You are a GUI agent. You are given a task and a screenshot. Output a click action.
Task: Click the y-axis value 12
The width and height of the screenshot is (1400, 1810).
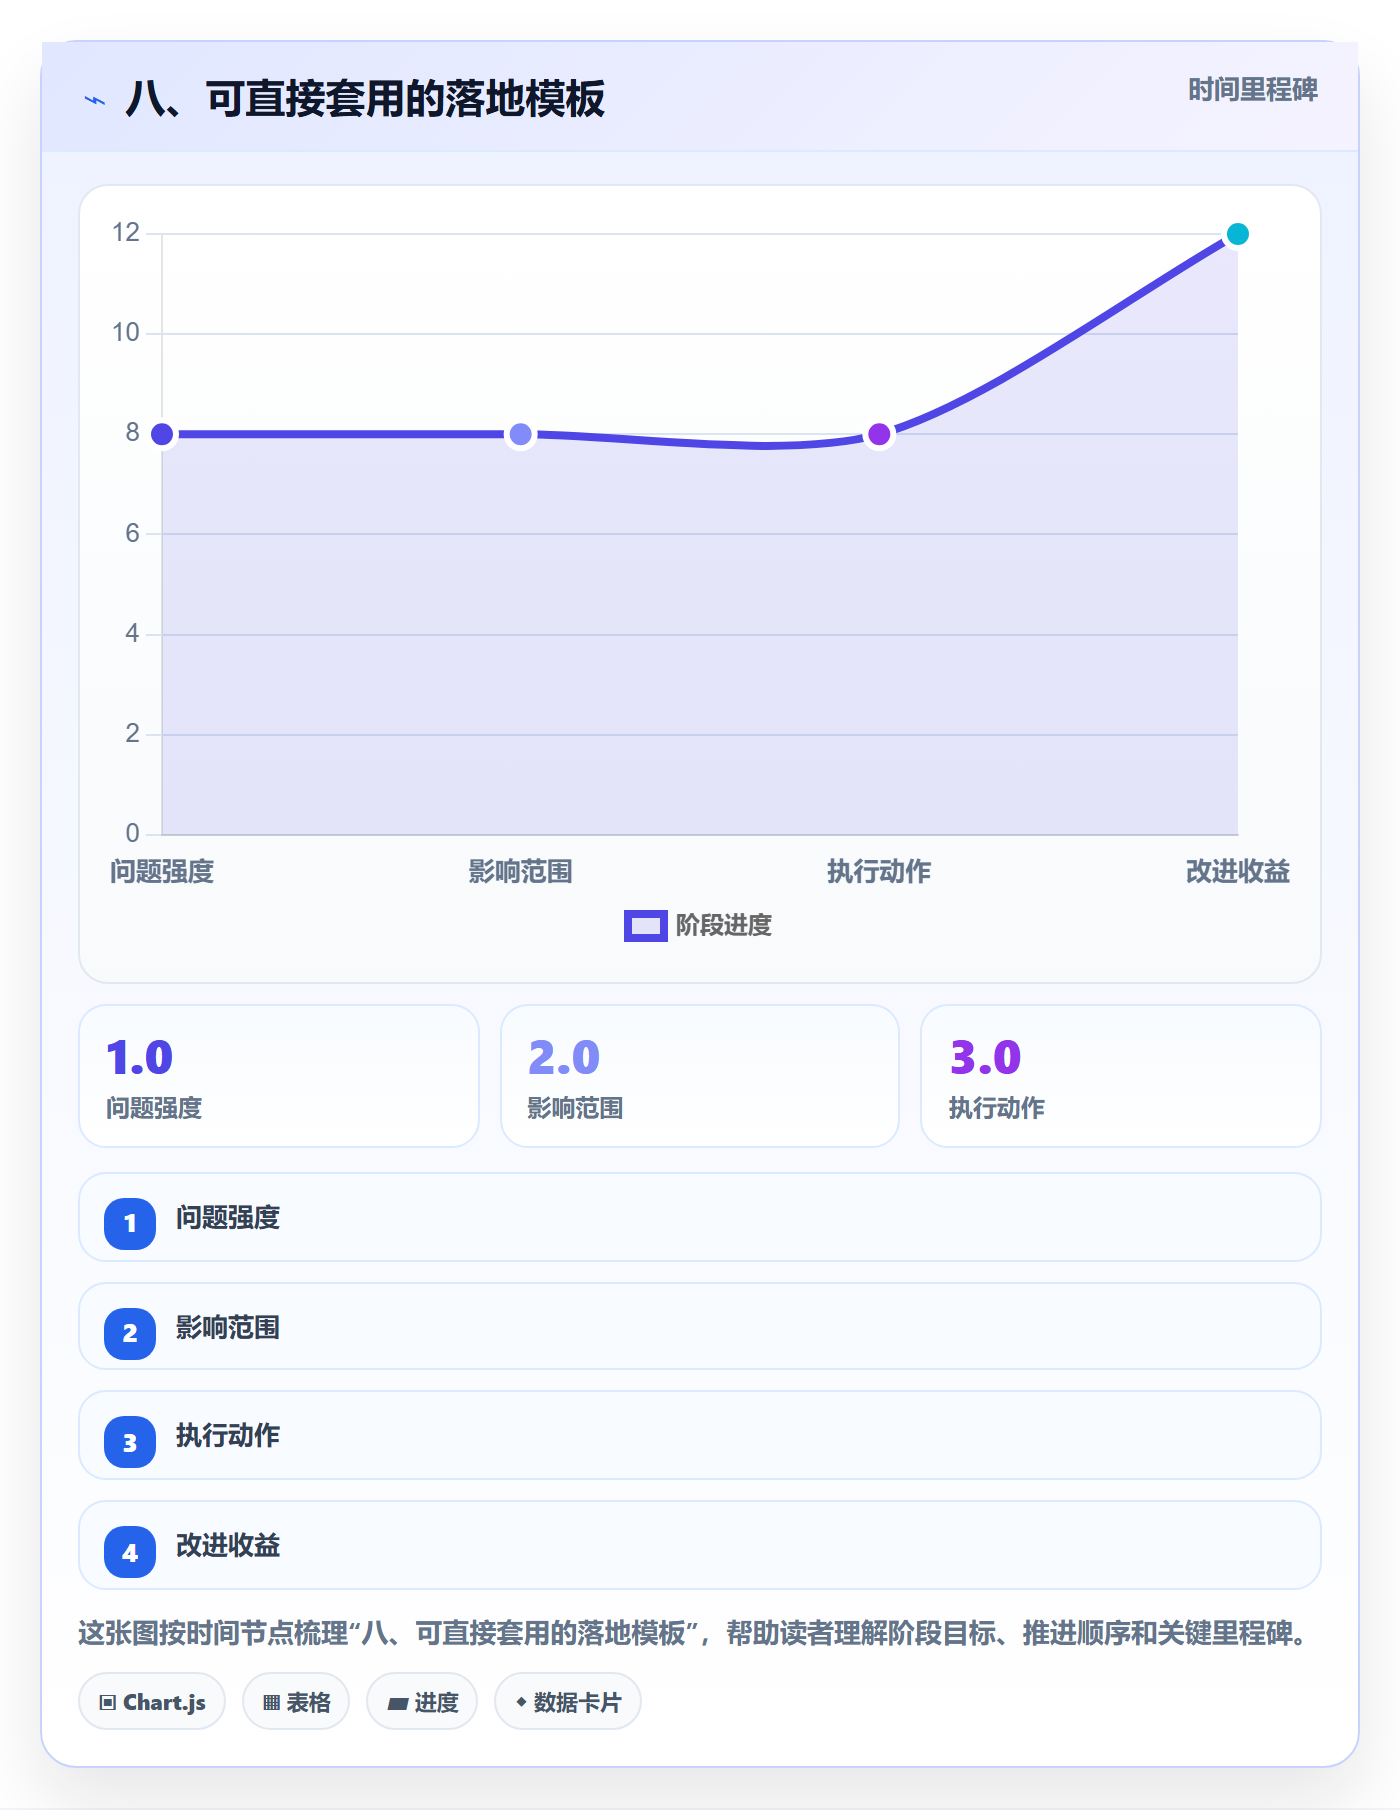click(x=126, y=233)
